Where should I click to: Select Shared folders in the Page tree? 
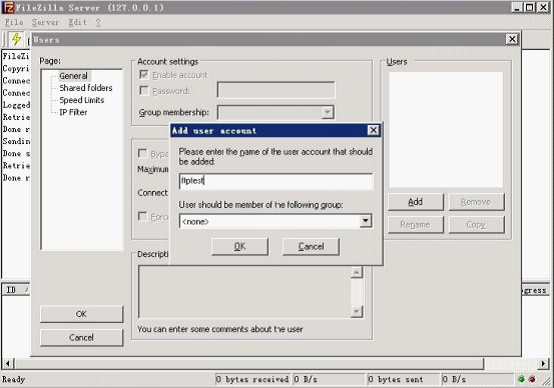(x=86, y=88)
